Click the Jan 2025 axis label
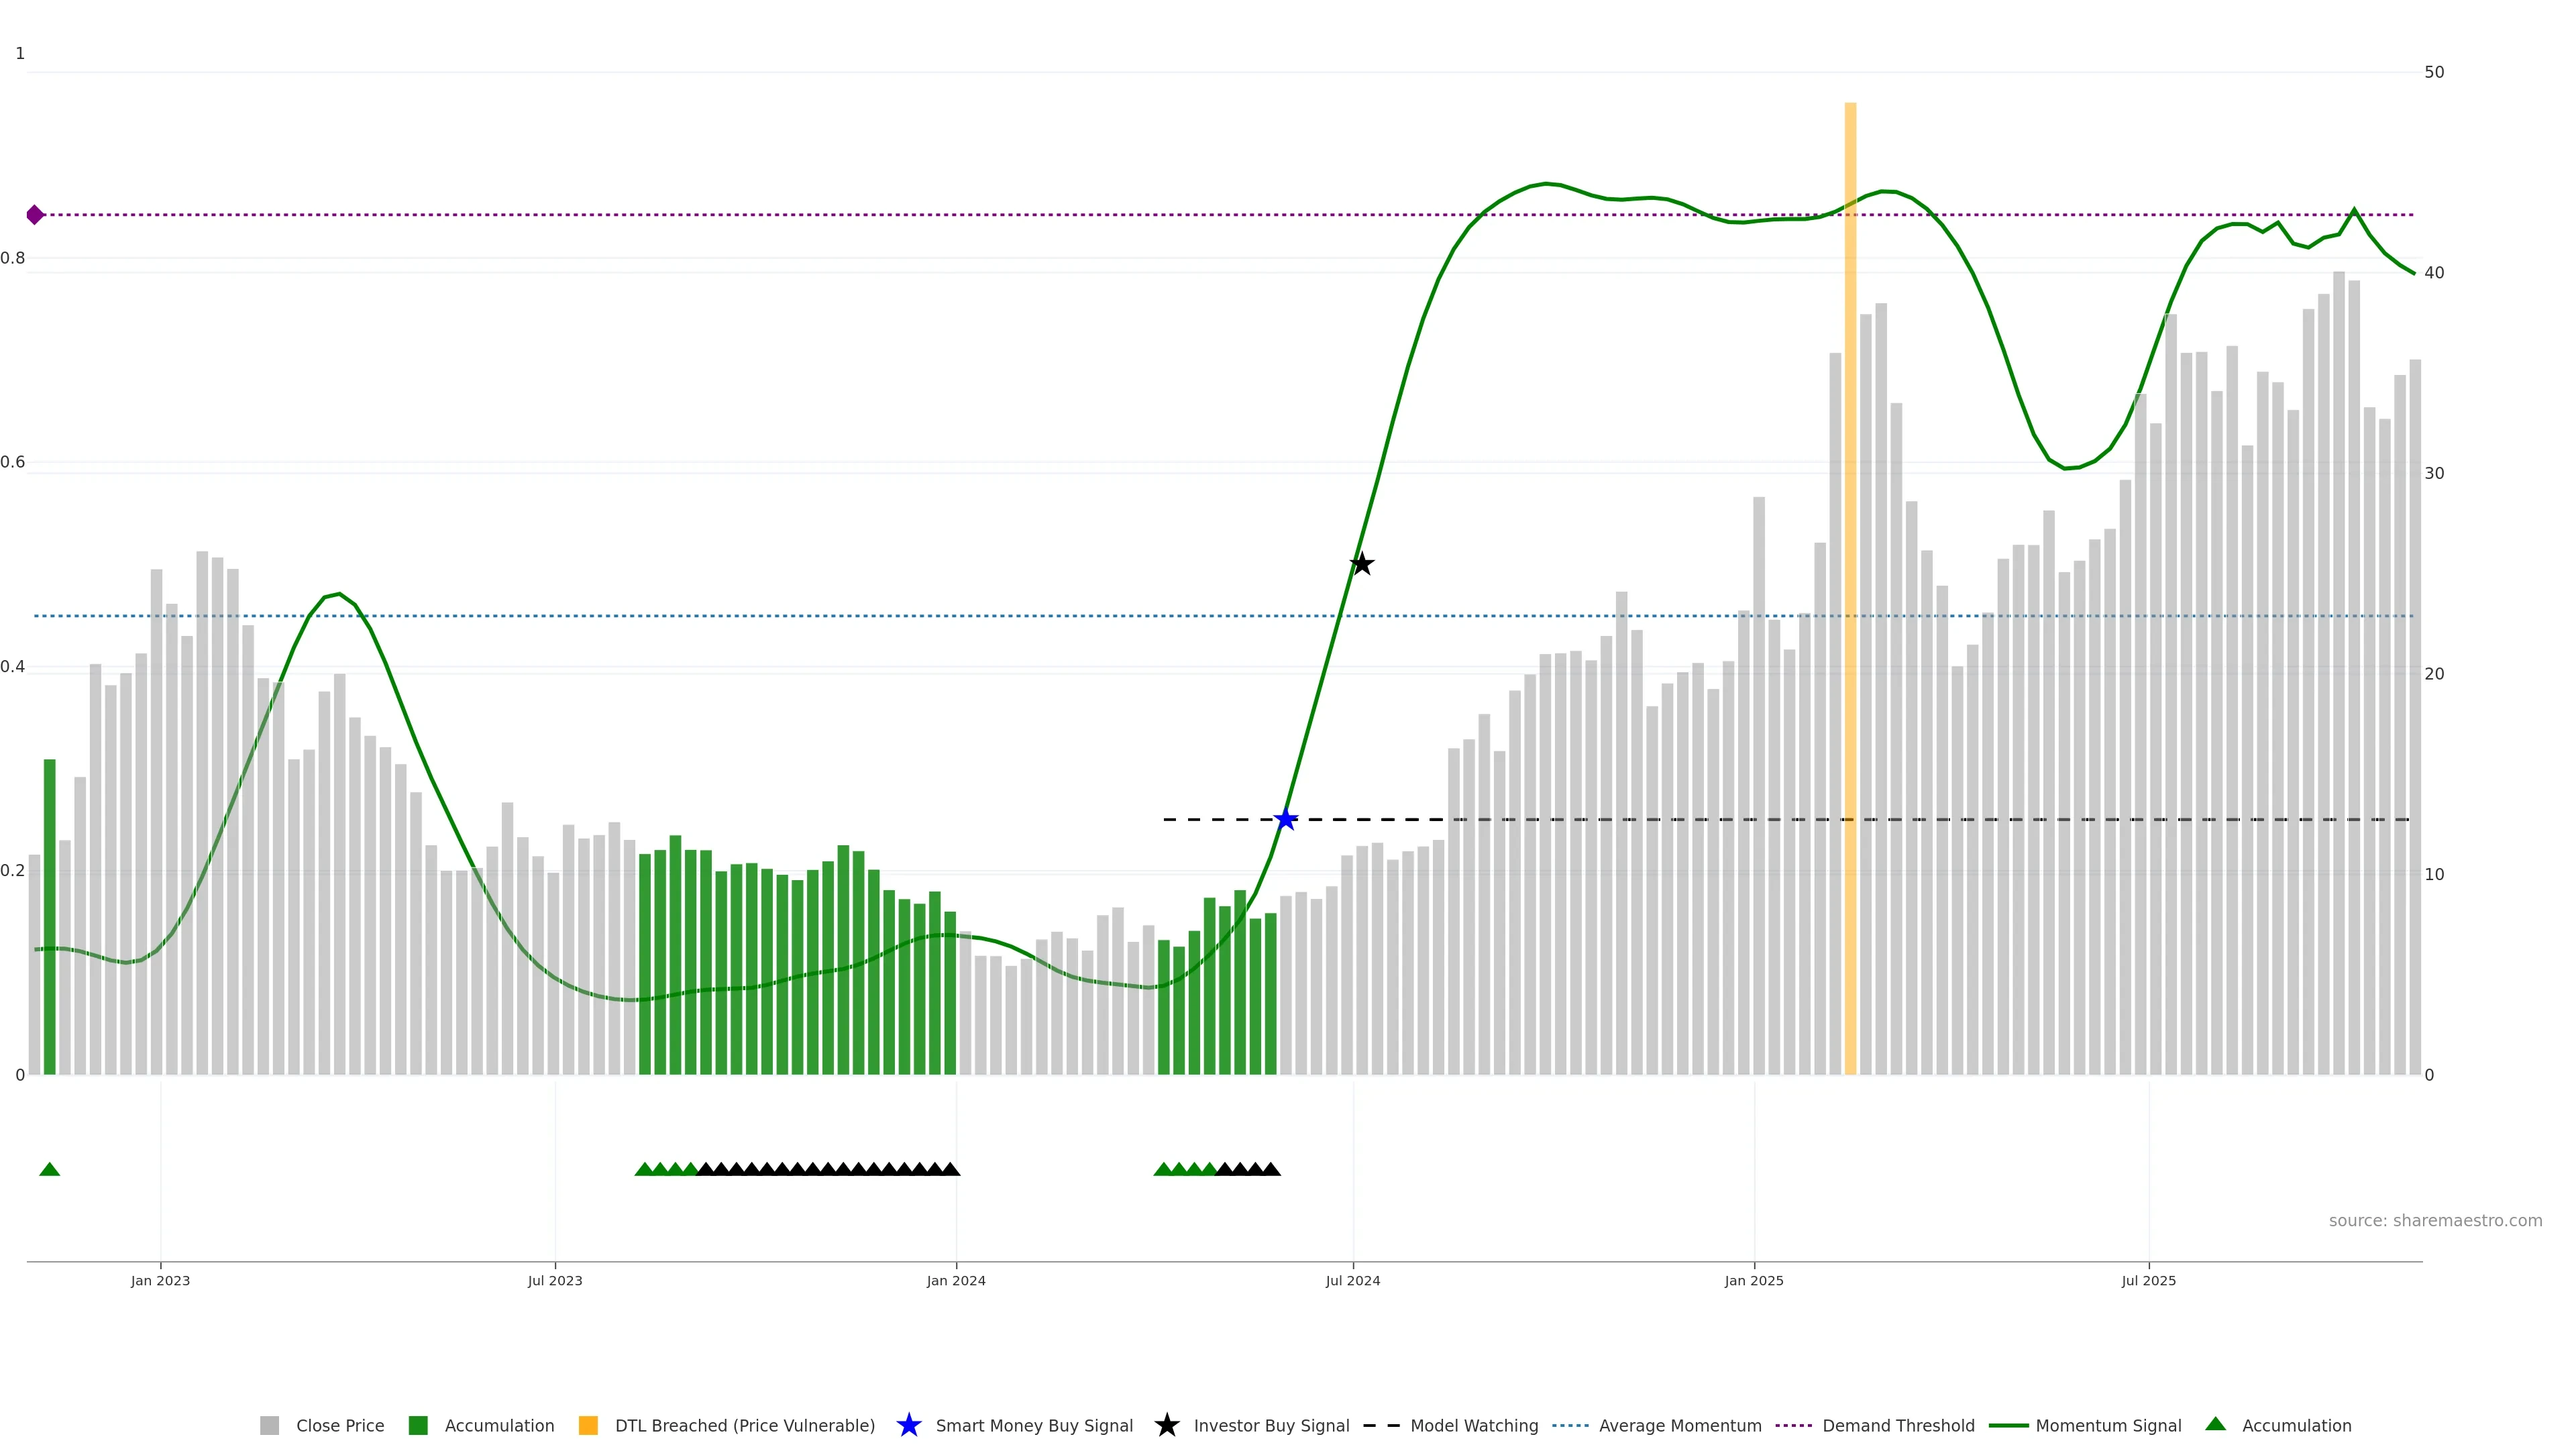2576x1449 pixels. pyautogui.click(x=1754, y=1281)
